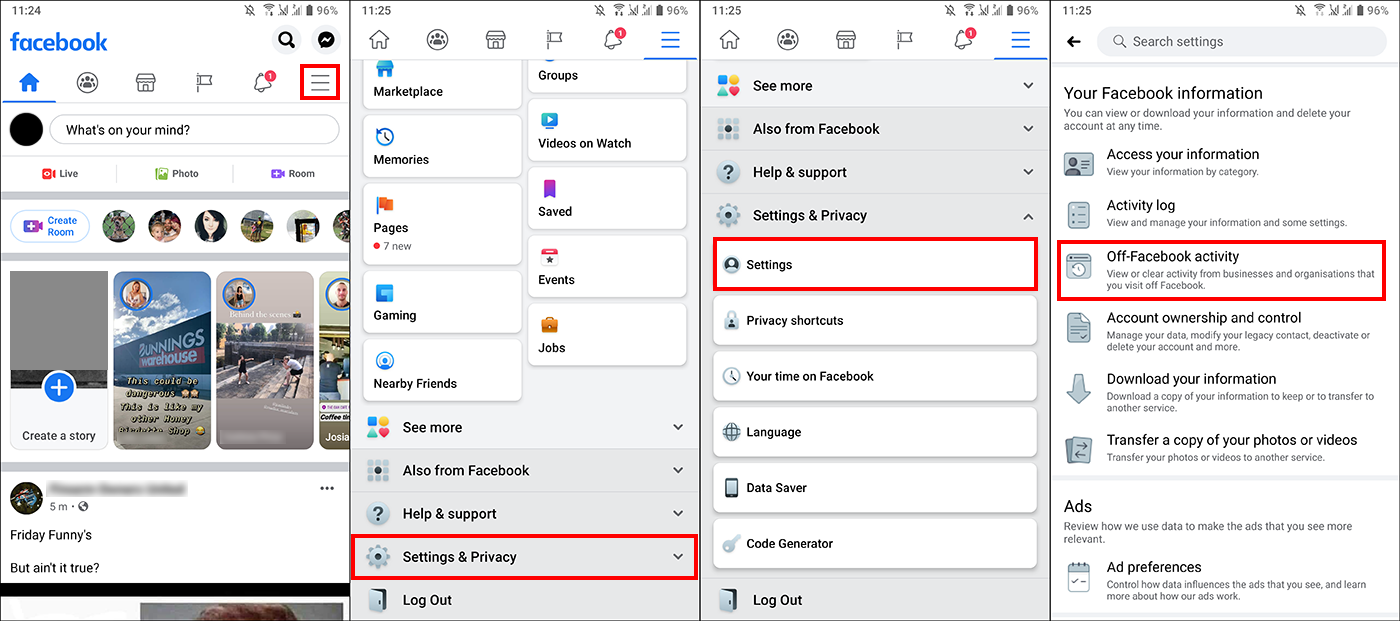Expand Also from Facebook above the Settings item
The width and height of the screenshot is (1400, 621).
875,129
